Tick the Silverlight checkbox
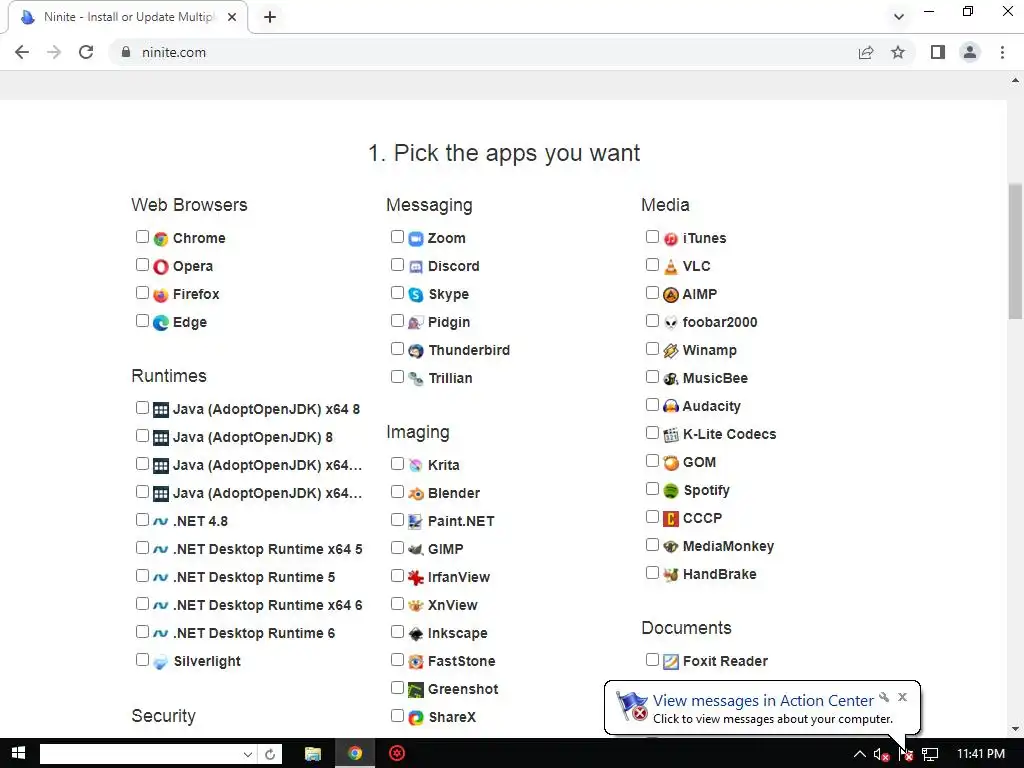Screen dimensions: 1024x768 pos(142,659)
